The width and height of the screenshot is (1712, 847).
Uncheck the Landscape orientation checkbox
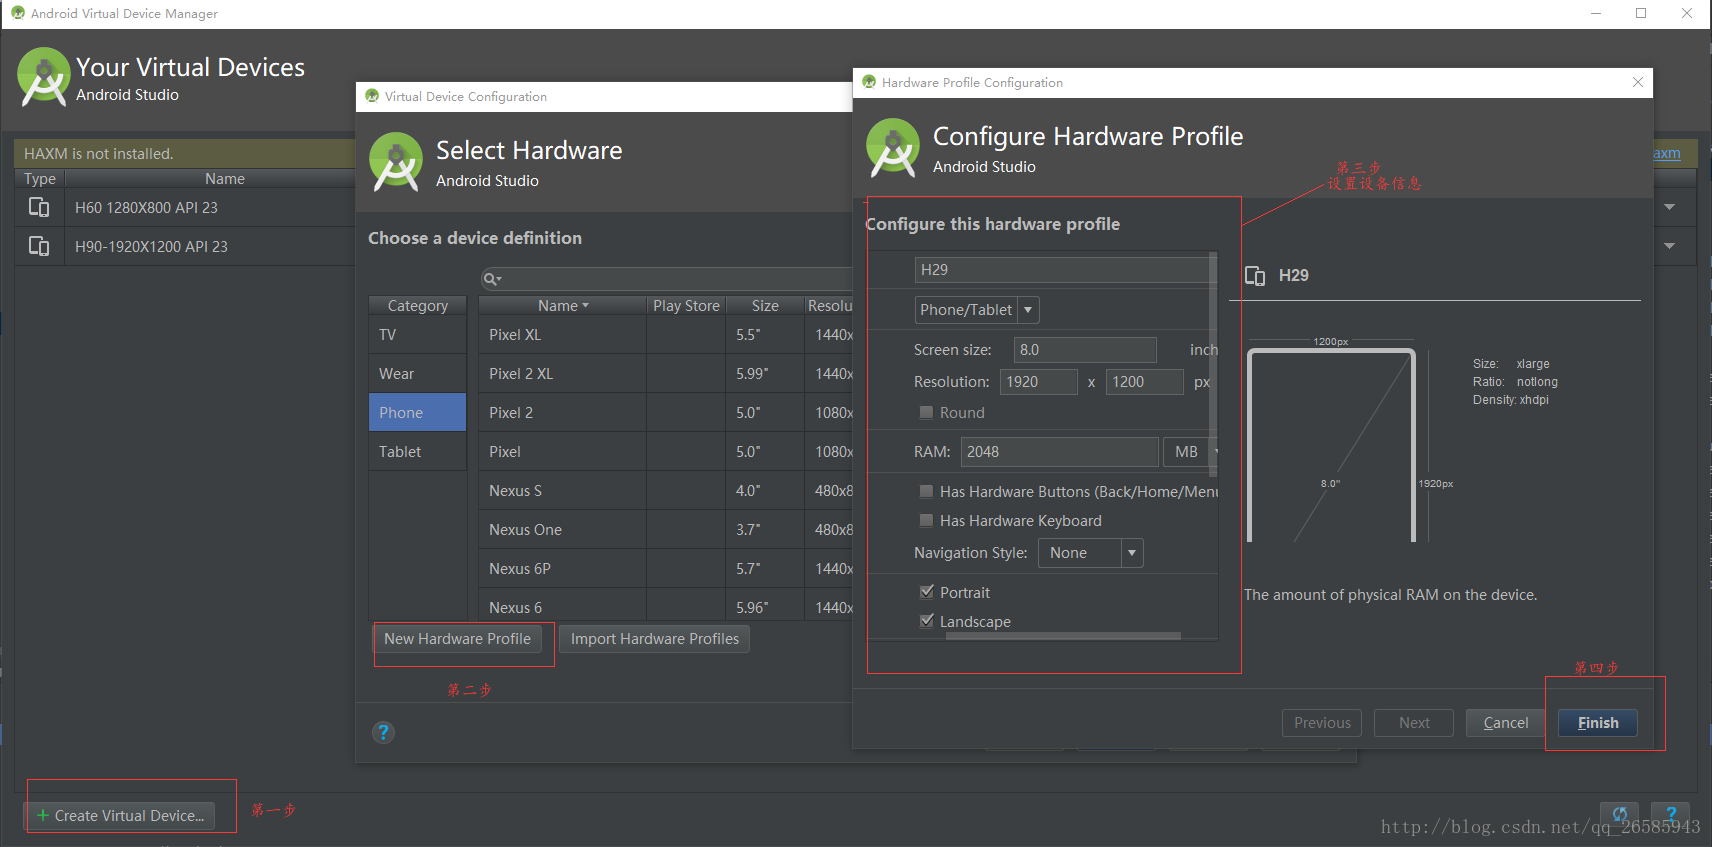pyautogui.click(x=926, y=621)
